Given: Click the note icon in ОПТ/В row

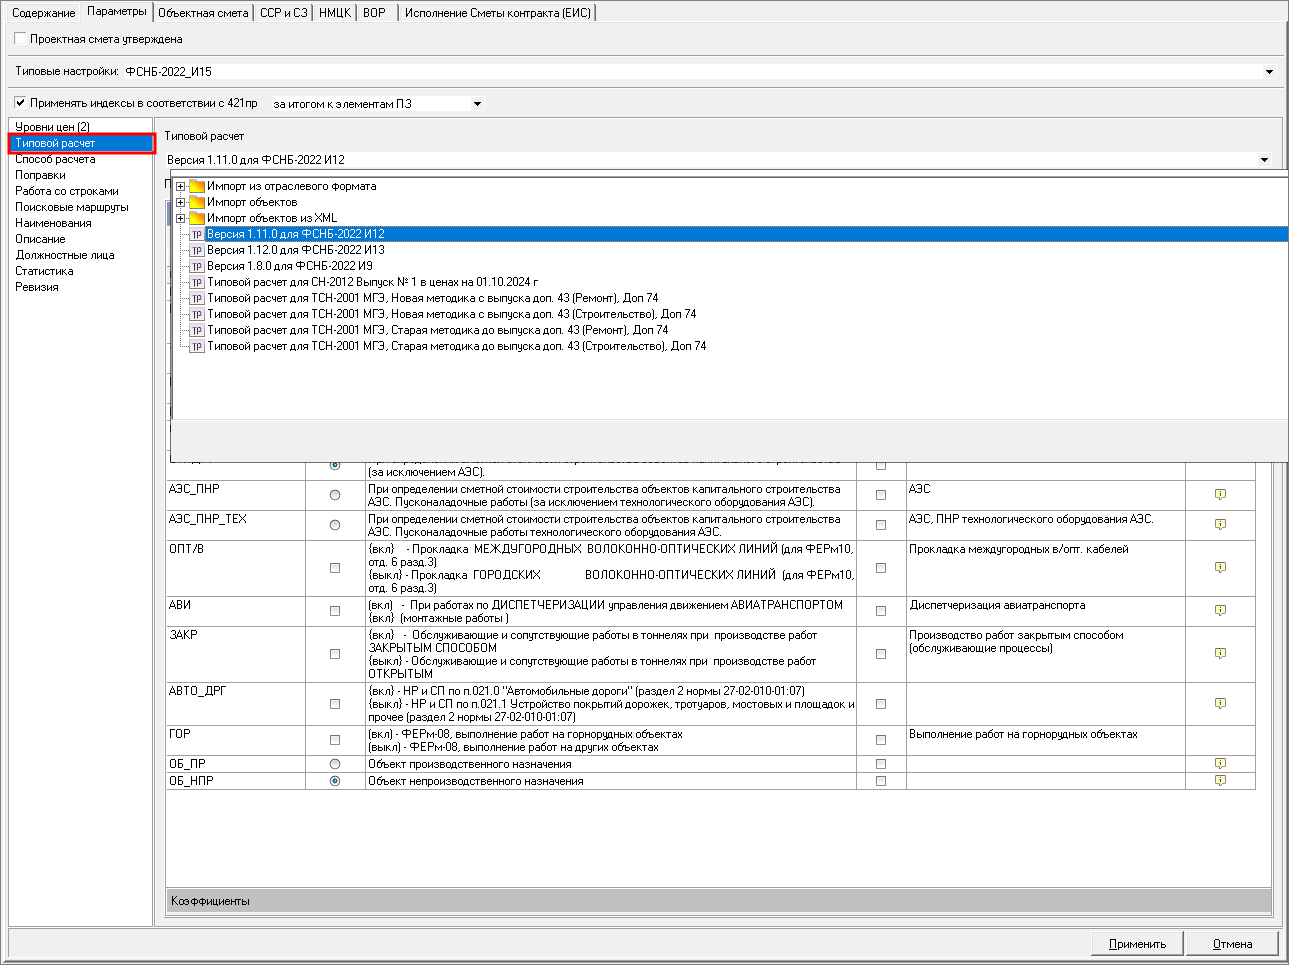Looking at the screenshot, I should pyautogui.click(x=1220, y=567).
